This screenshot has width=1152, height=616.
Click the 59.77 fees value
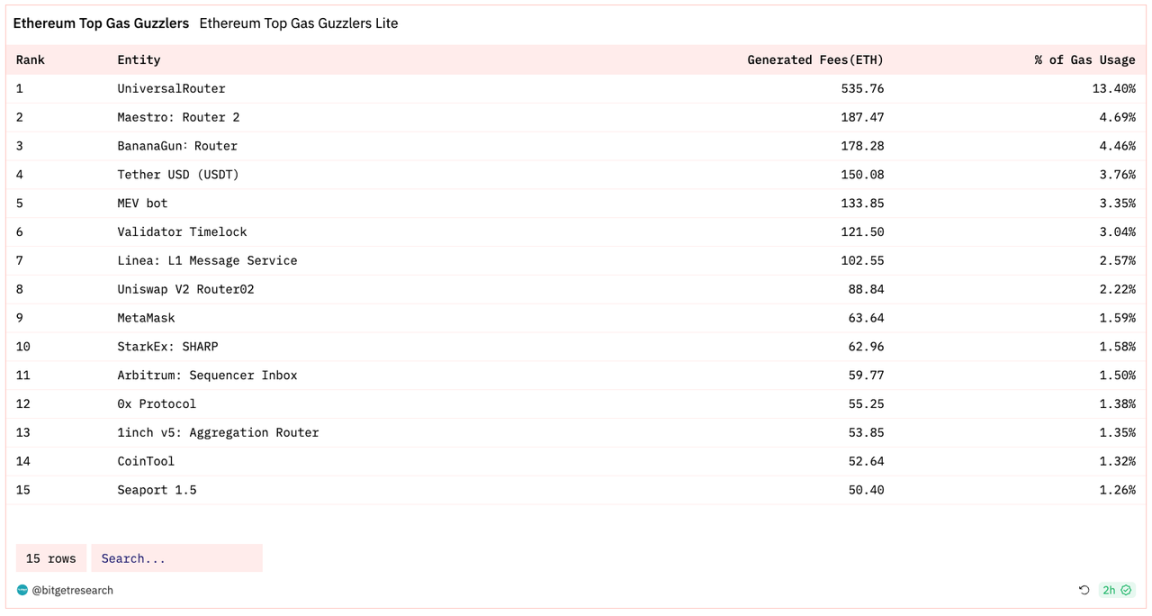pyautogui.click(x=866, y=375)
